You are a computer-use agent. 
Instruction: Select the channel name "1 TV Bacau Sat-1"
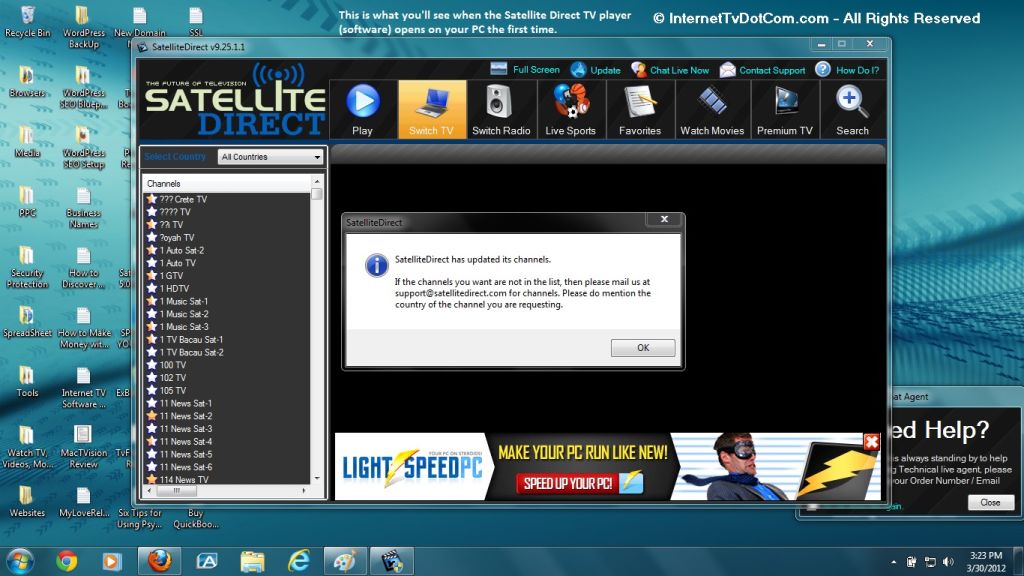pos(191,340)
